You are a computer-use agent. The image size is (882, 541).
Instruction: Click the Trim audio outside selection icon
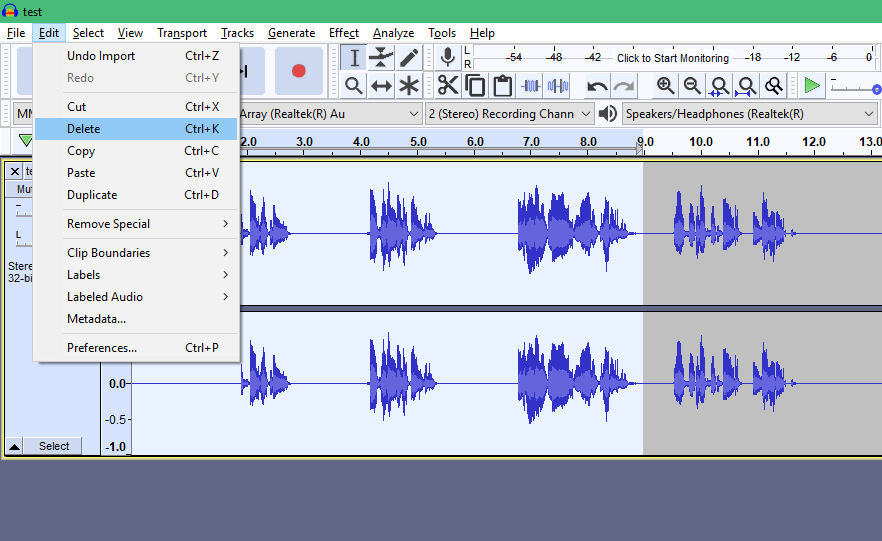(530, 86)
